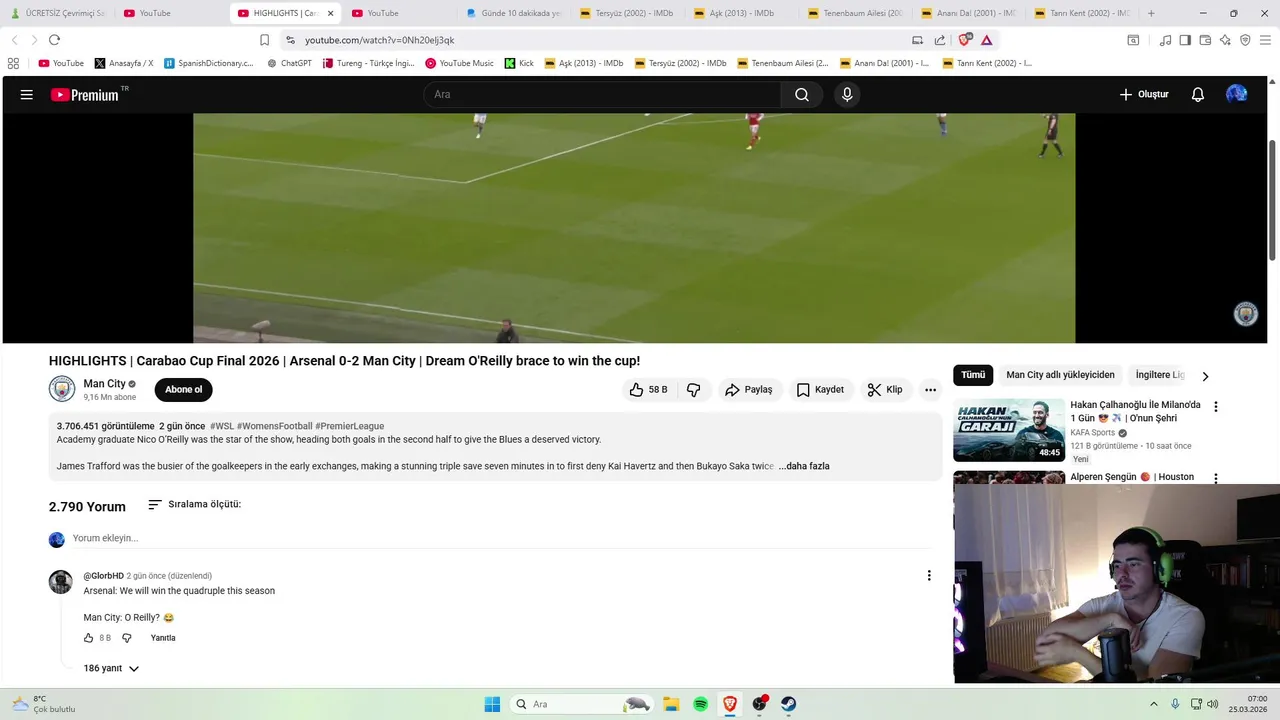This screenshot has height=720, width=1280.
Task: Focus the Ara search field on YouTube
Action: [x=602, y=95]
